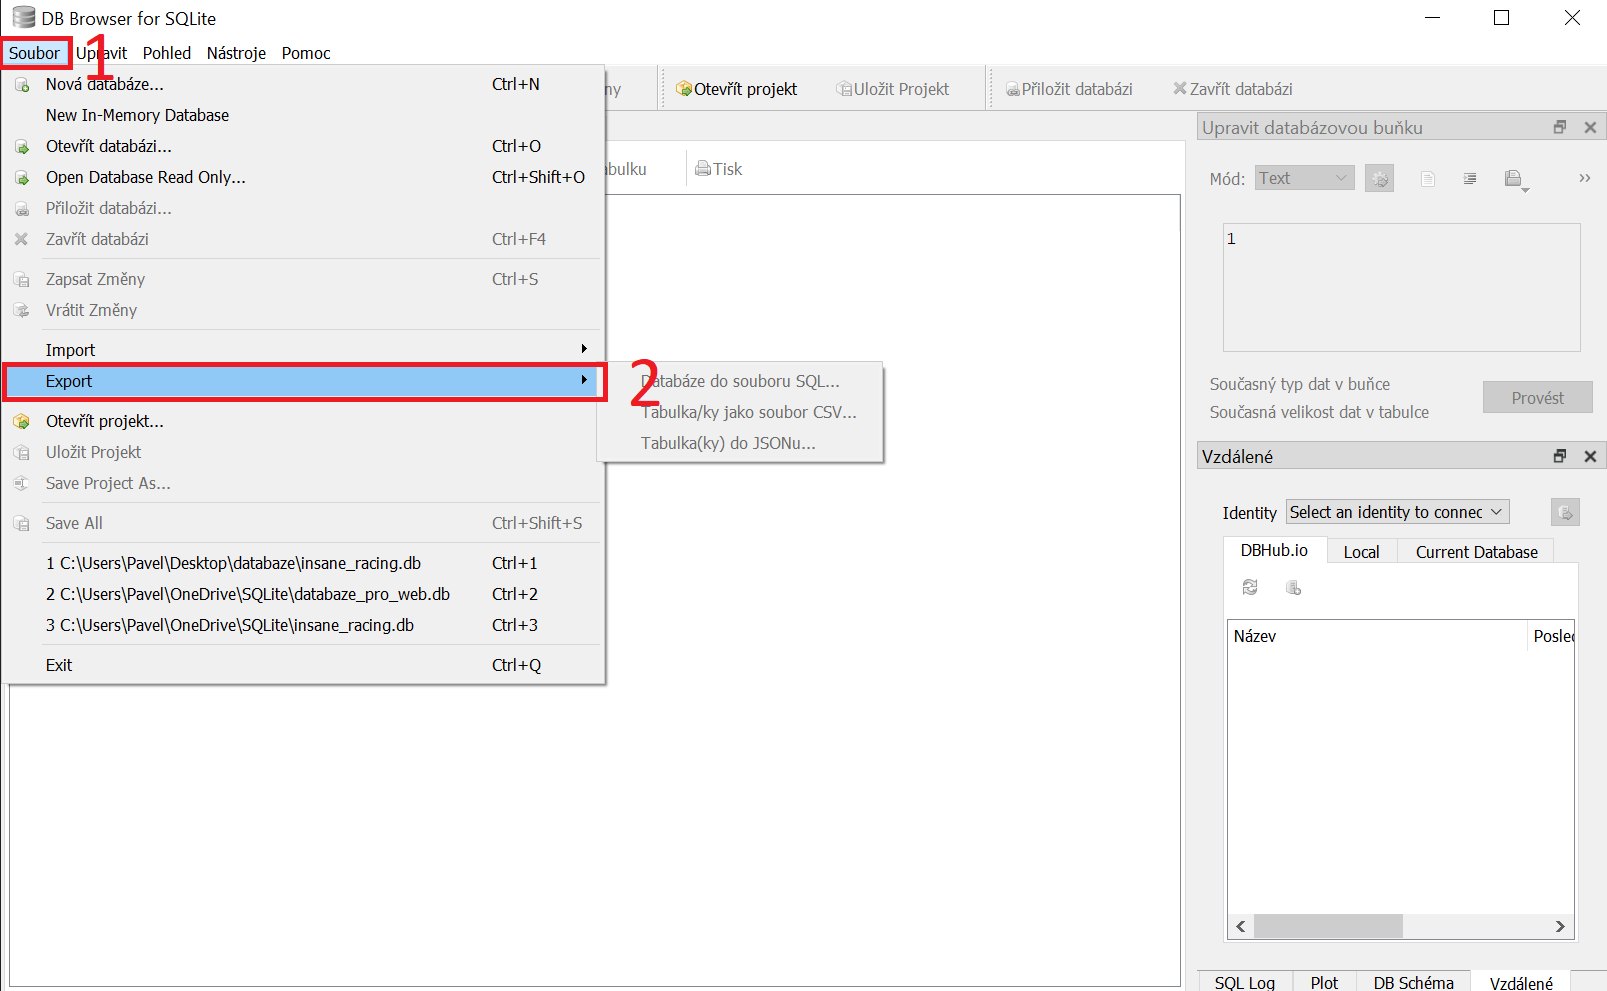
Task: Click Přiložit databázi toolbar button
Action: pyautogui.click(x=1069, y=89)
